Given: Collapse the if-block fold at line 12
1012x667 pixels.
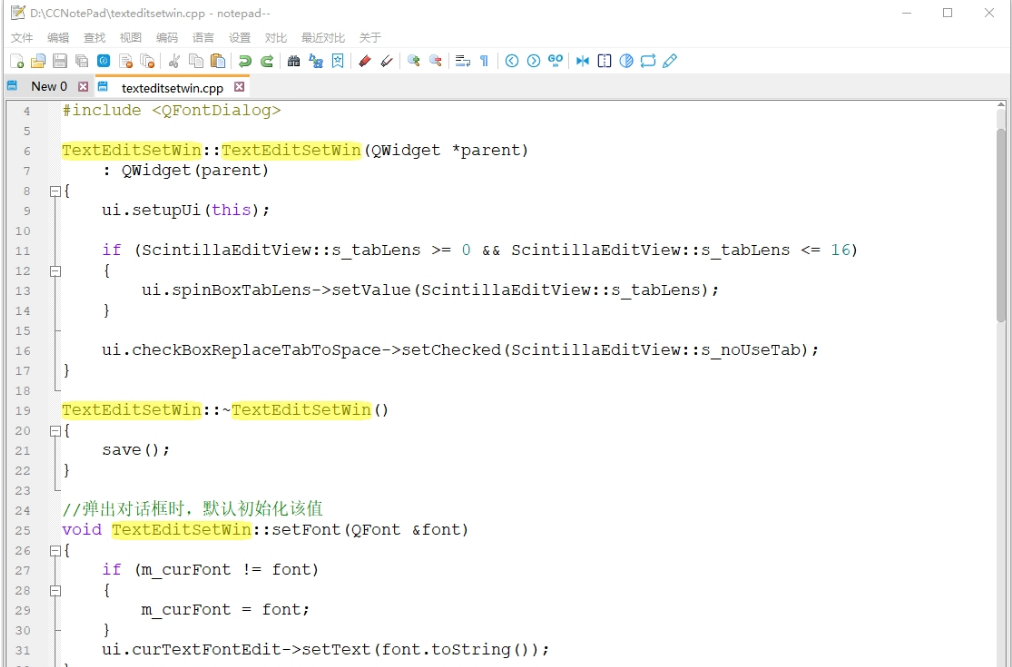Looking at the screenshot, I should pyautogui.click(x=56, y=271).
